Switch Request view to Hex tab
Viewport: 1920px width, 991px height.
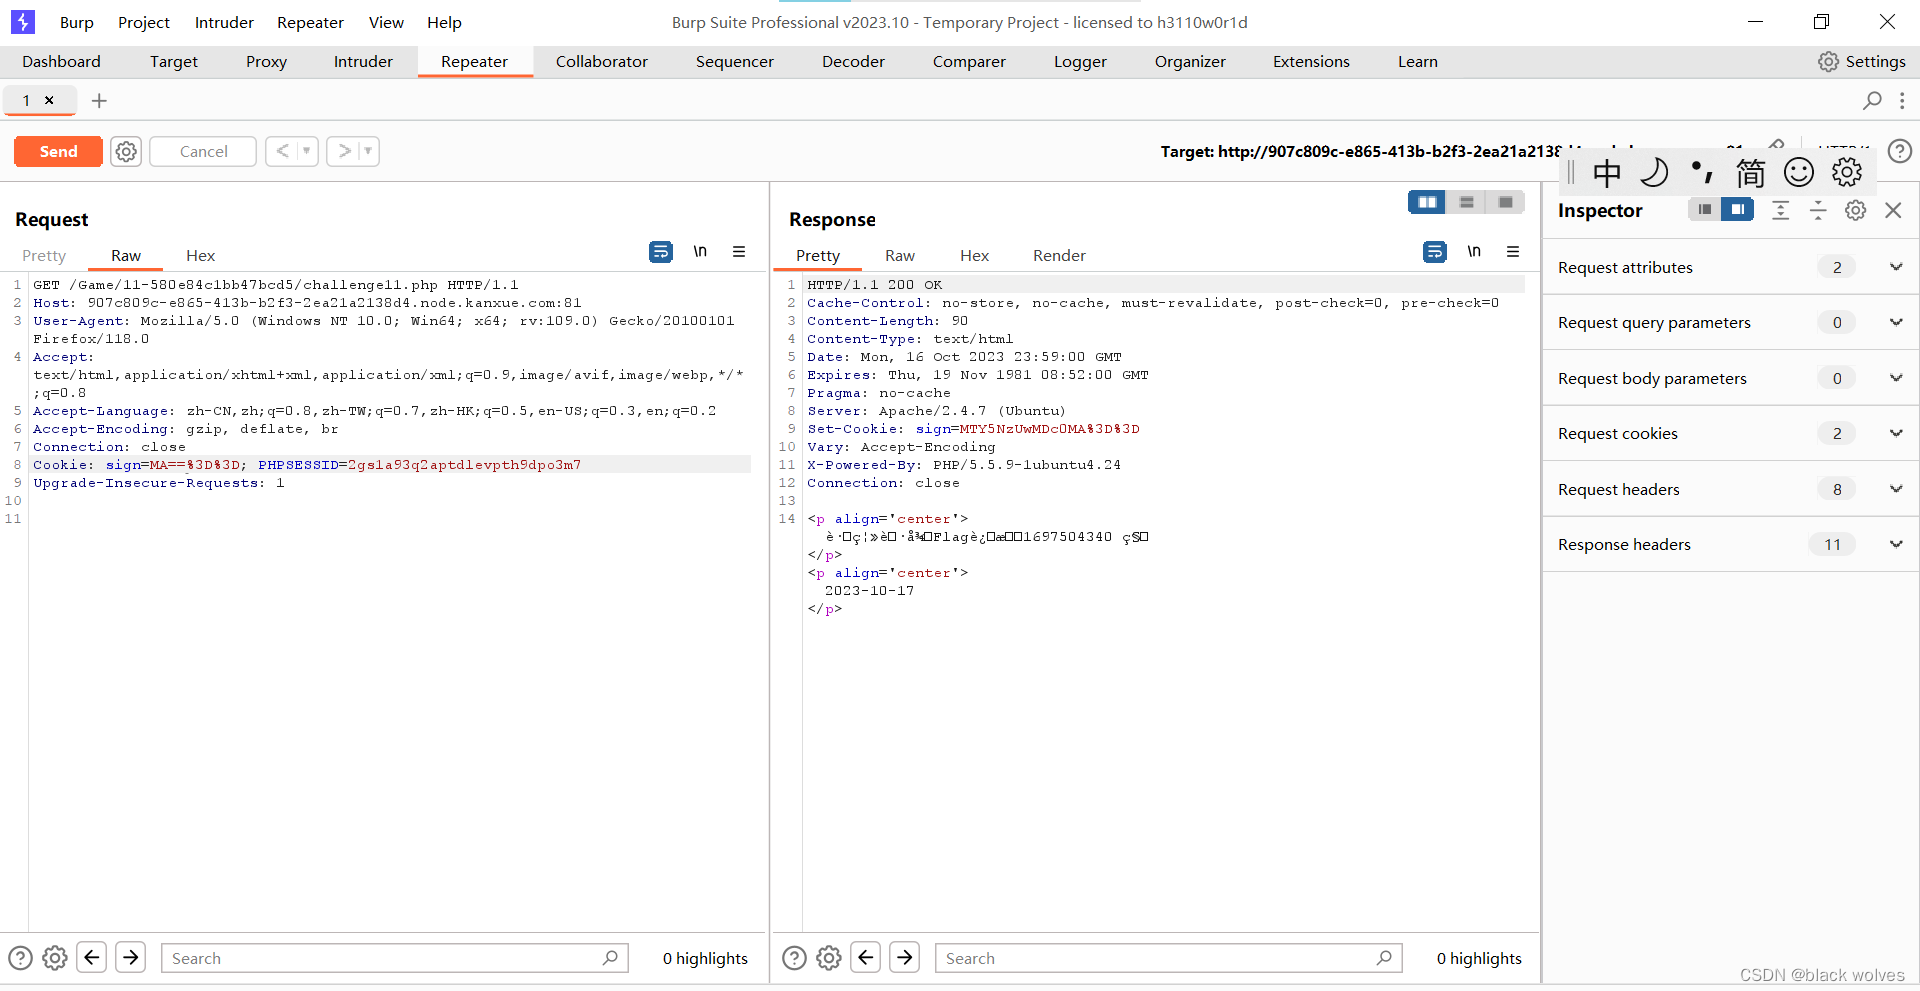tap(200, 255)
